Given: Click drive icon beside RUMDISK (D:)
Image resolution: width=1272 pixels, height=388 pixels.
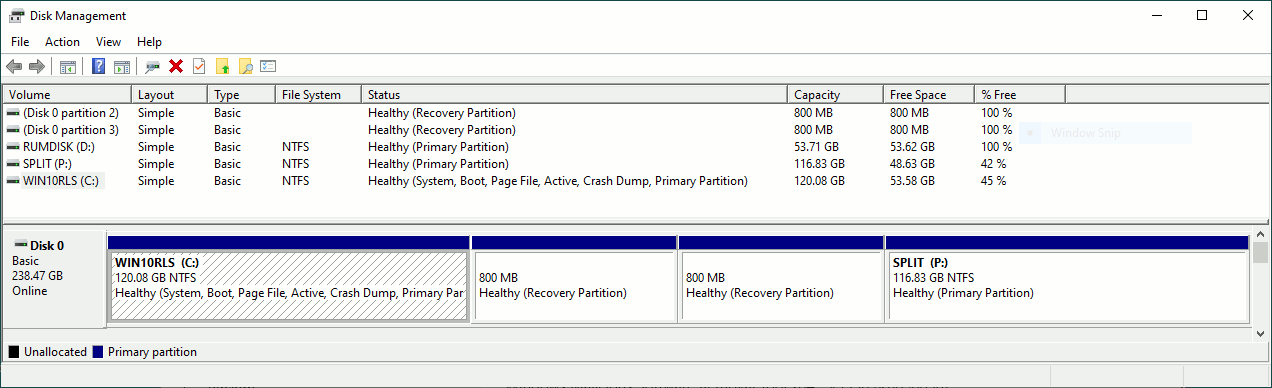Looking at the screenshot, I should coord(13,147).
